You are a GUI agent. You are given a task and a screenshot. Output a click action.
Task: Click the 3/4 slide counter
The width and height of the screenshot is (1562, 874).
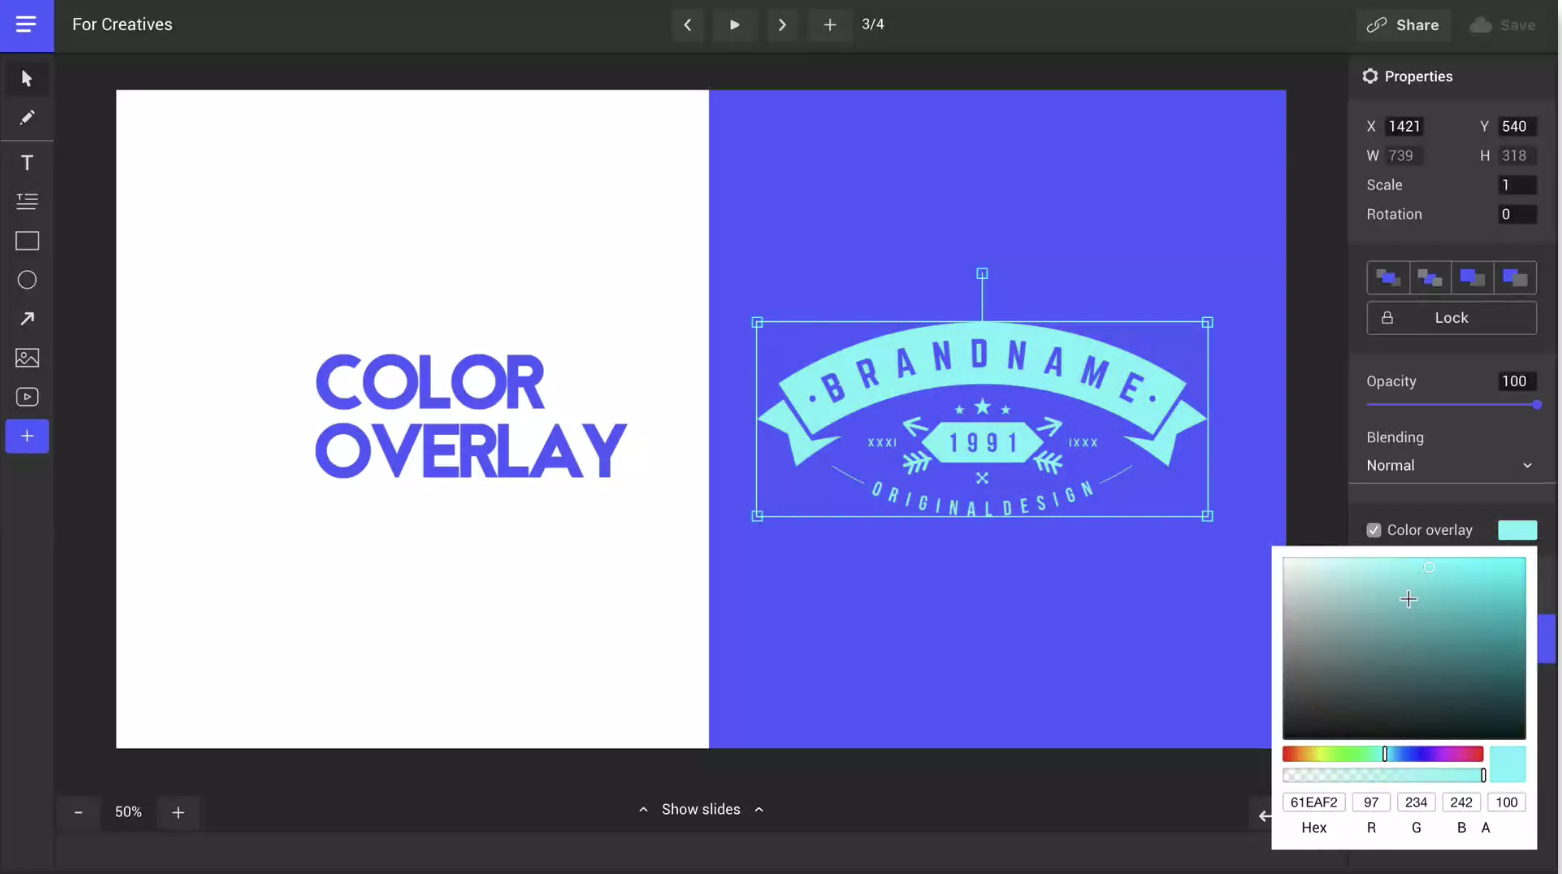pos(873,24)
